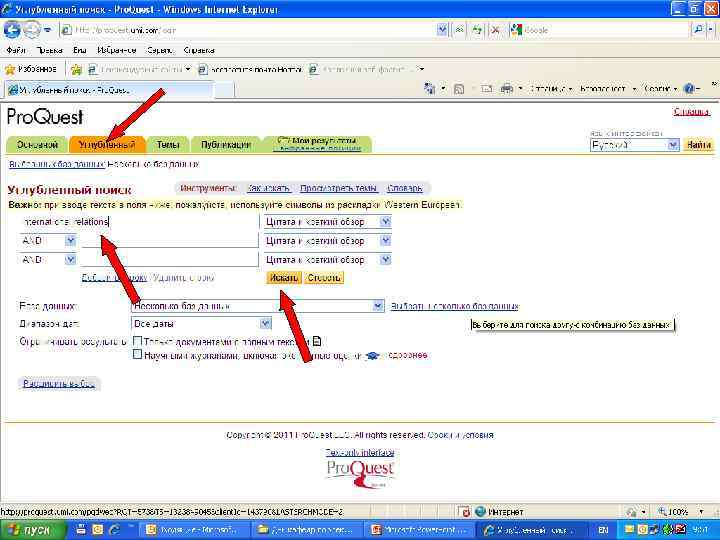Screen dimensions: 720x540
Task: Click the Text-only interface link
Action: 360,452
